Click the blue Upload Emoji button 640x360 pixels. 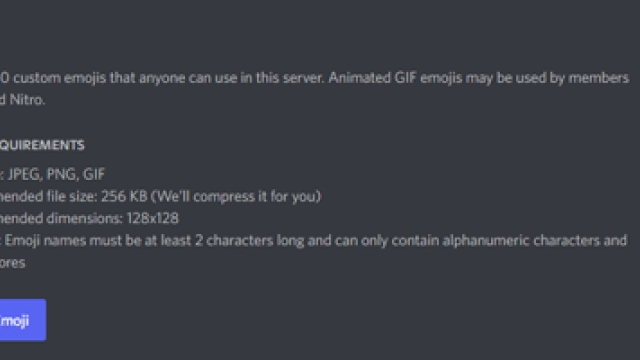(23, 320)
